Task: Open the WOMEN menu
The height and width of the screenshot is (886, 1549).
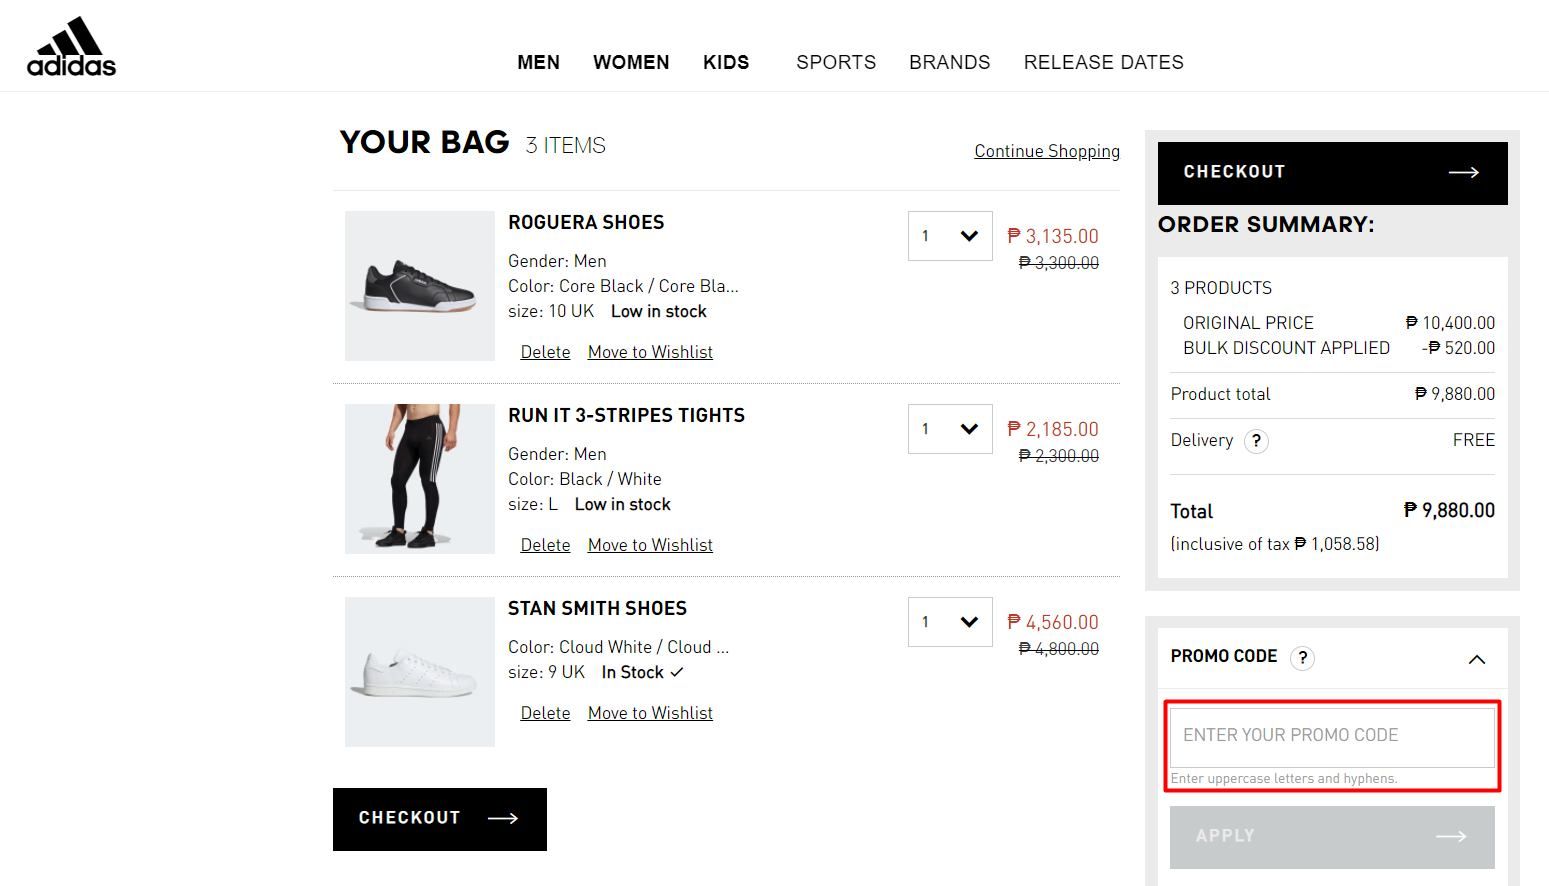Action: click(x=631, y=62)
